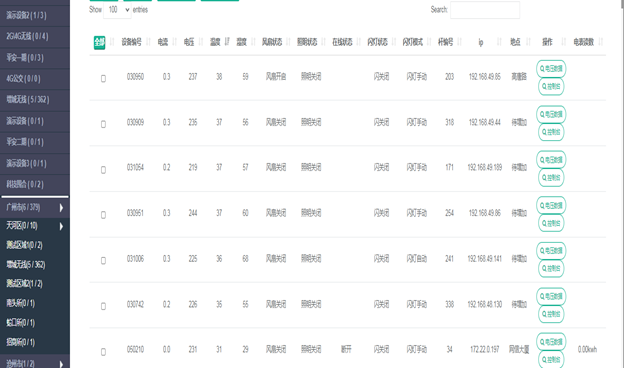Click the 0.00kwh meter reading cell
Screen dimensions: 624x368
coord(587,350)
